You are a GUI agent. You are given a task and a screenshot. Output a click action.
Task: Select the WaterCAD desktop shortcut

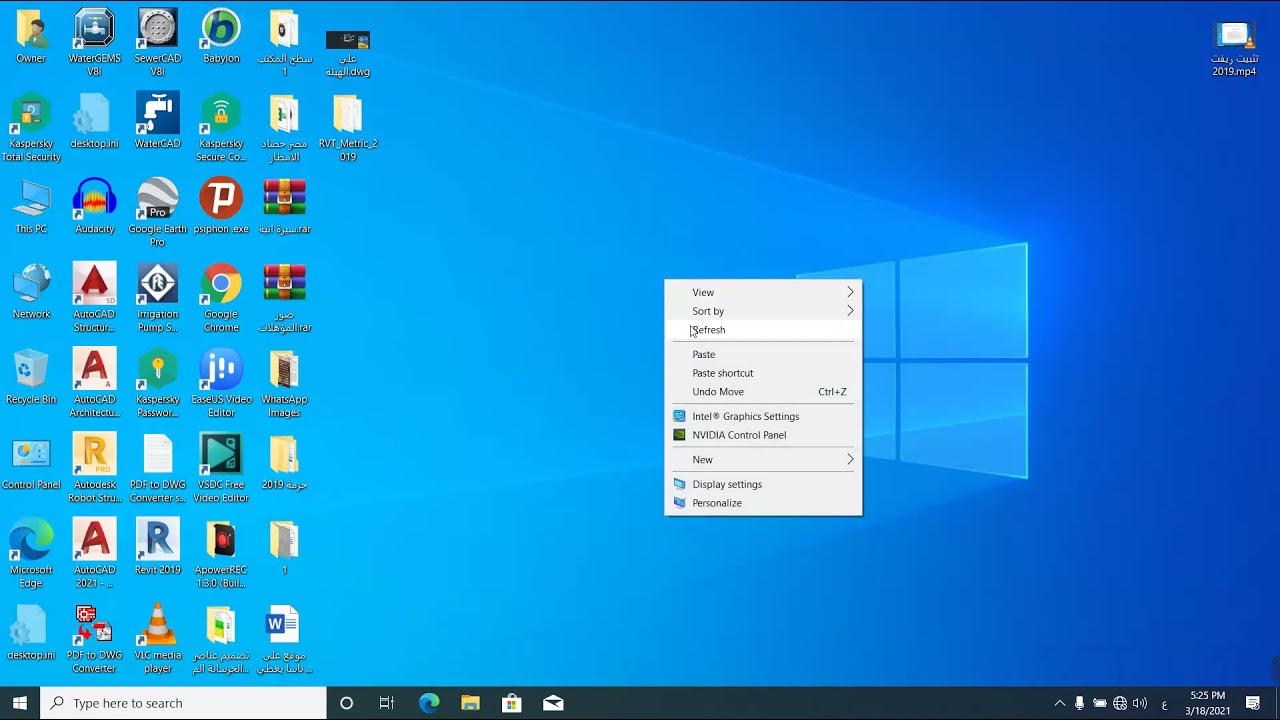(157, 122)
